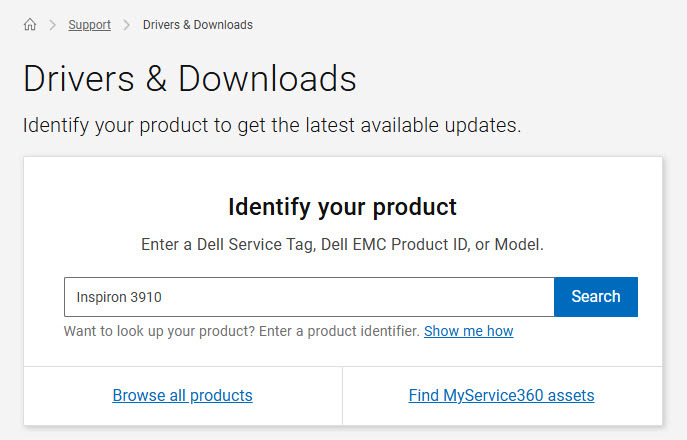Open Find MyService360 assets

501,396
